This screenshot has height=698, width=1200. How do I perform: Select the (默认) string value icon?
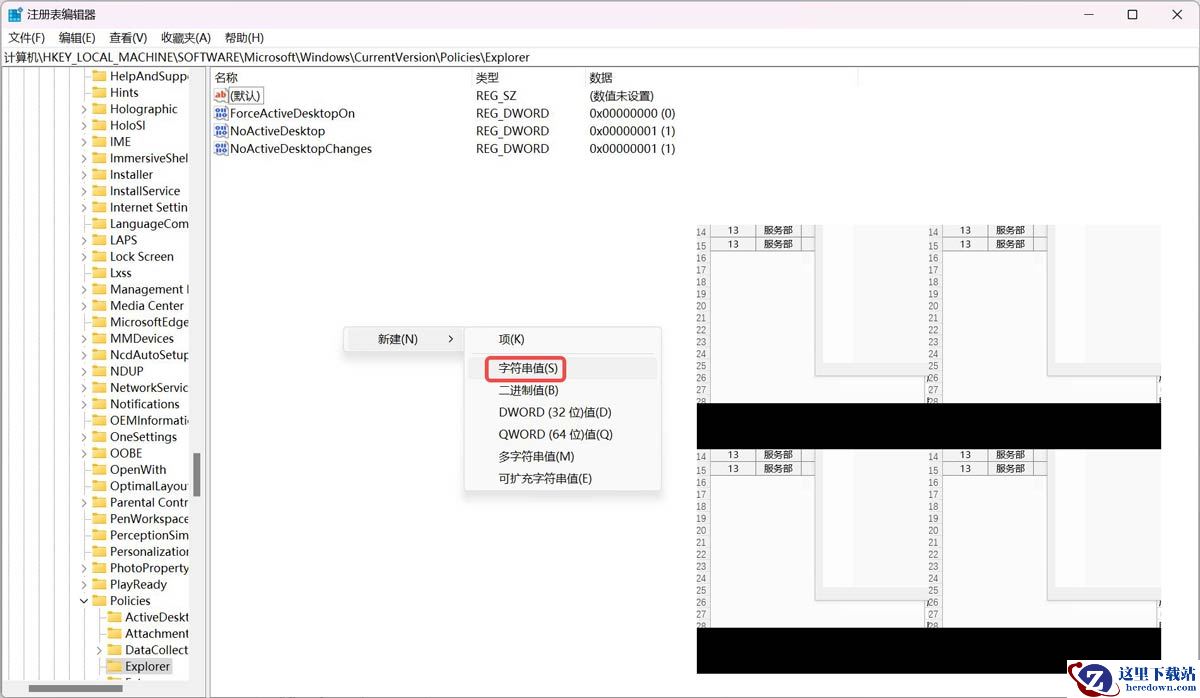click(221, 95)
